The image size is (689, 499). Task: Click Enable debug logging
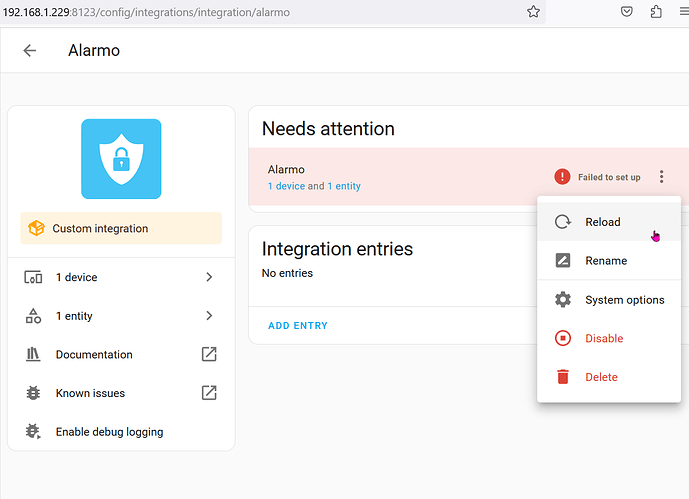point(109,432)
